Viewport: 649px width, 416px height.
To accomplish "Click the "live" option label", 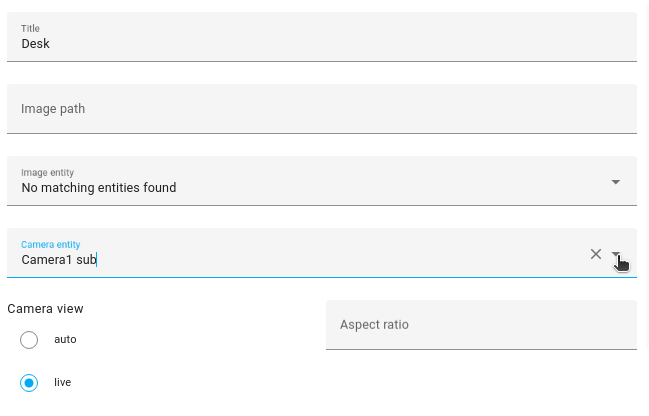I will [63, 382].
